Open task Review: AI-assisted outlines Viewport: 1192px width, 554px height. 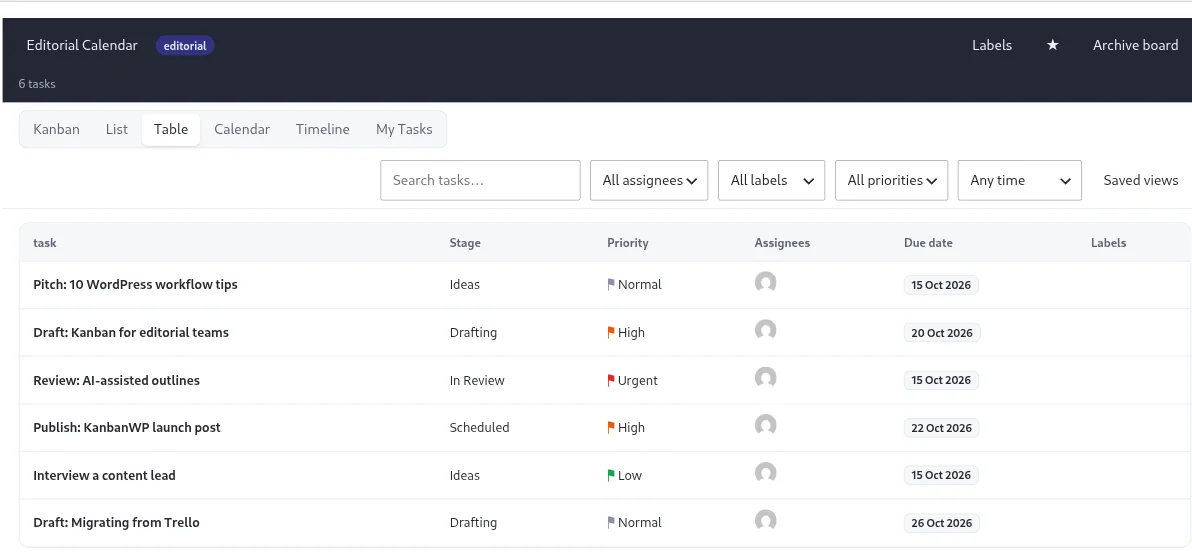click(x=116, y=381)
